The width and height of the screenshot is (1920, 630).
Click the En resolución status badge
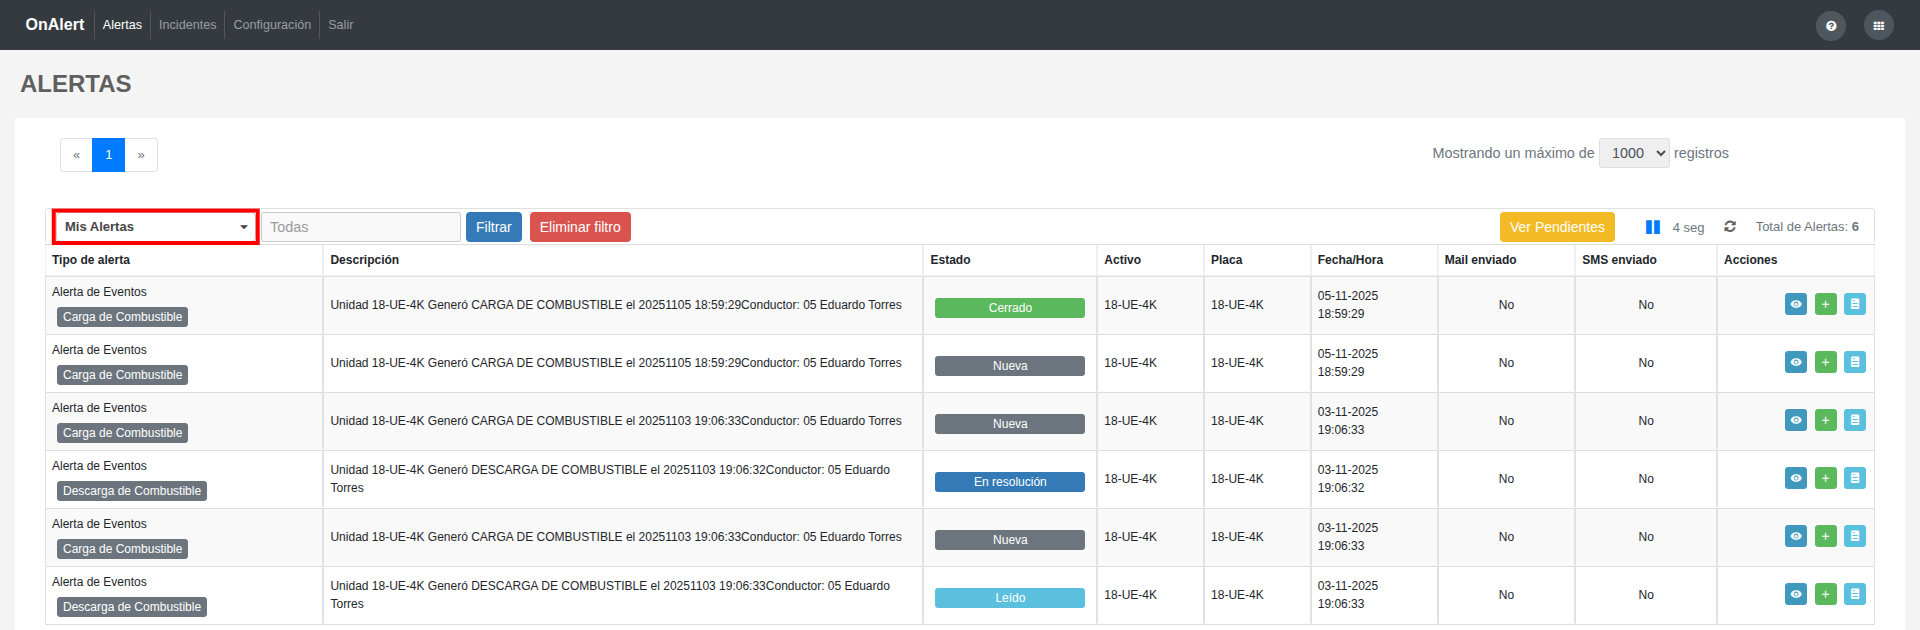pos(1010,482)
